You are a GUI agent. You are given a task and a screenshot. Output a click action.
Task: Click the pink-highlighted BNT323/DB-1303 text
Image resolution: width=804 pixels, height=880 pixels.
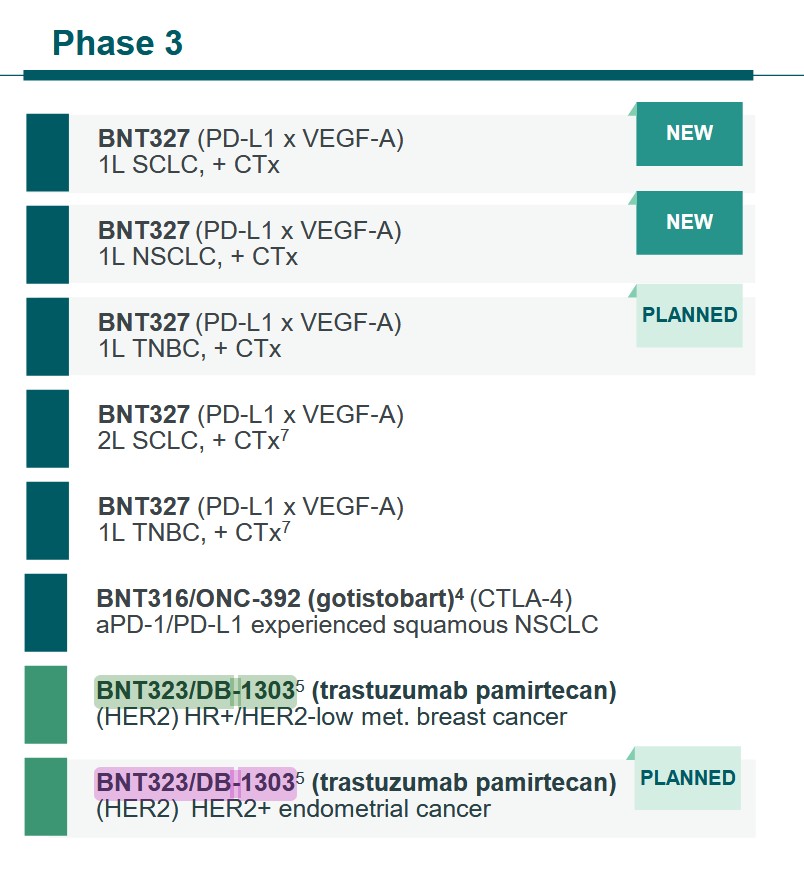[195, 782]
